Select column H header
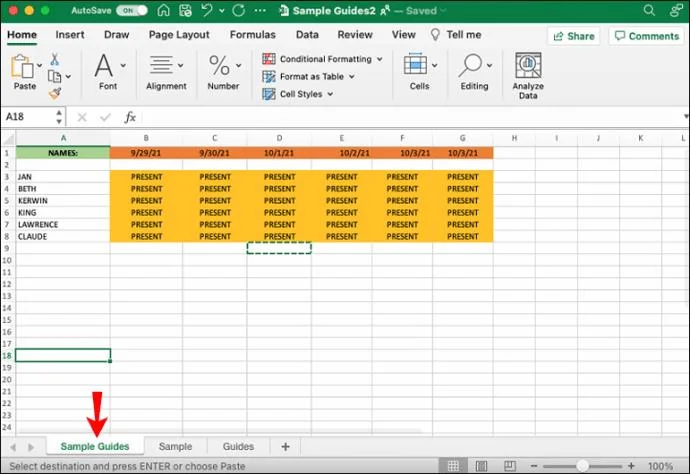This screenshot has width=690, height=474. click(x=514, y=138)
